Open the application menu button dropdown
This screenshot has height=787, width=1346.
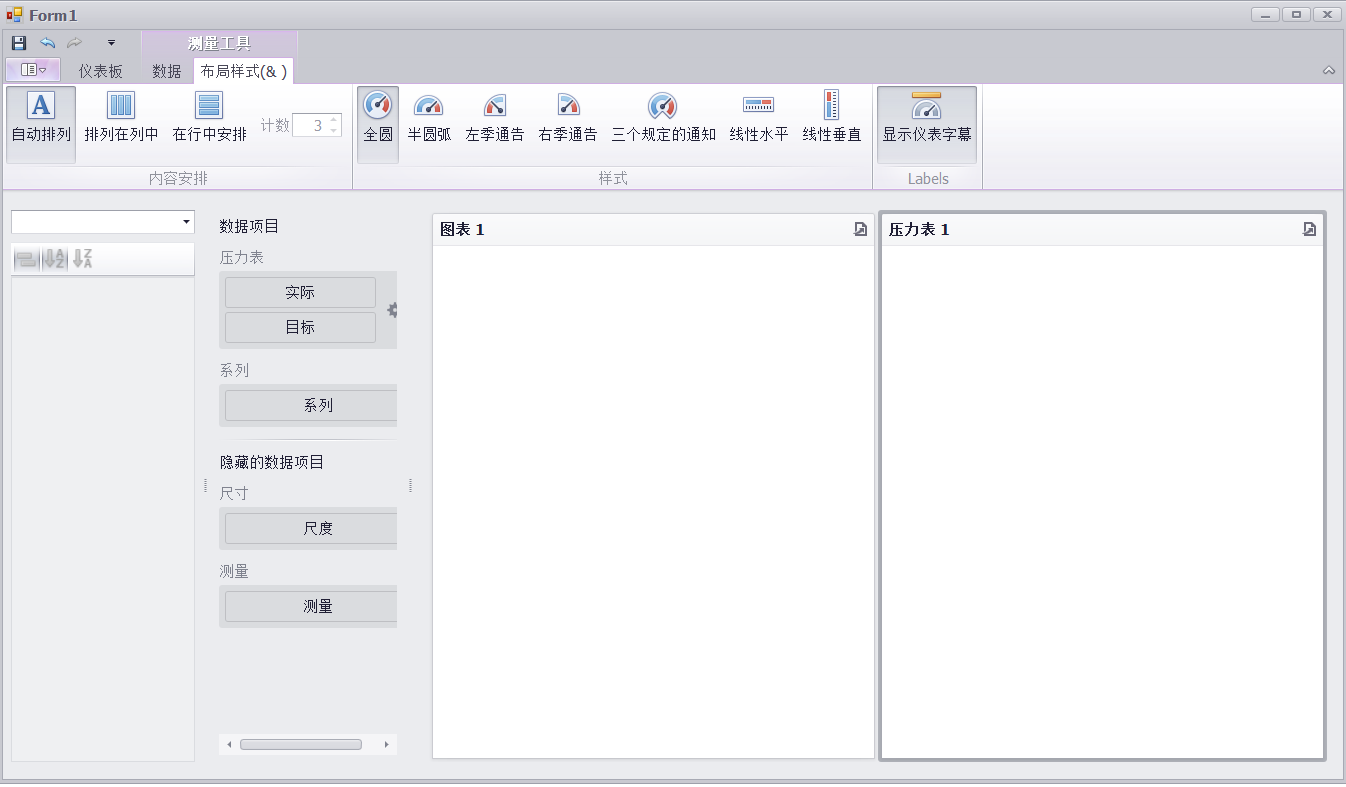click(33, 70)
